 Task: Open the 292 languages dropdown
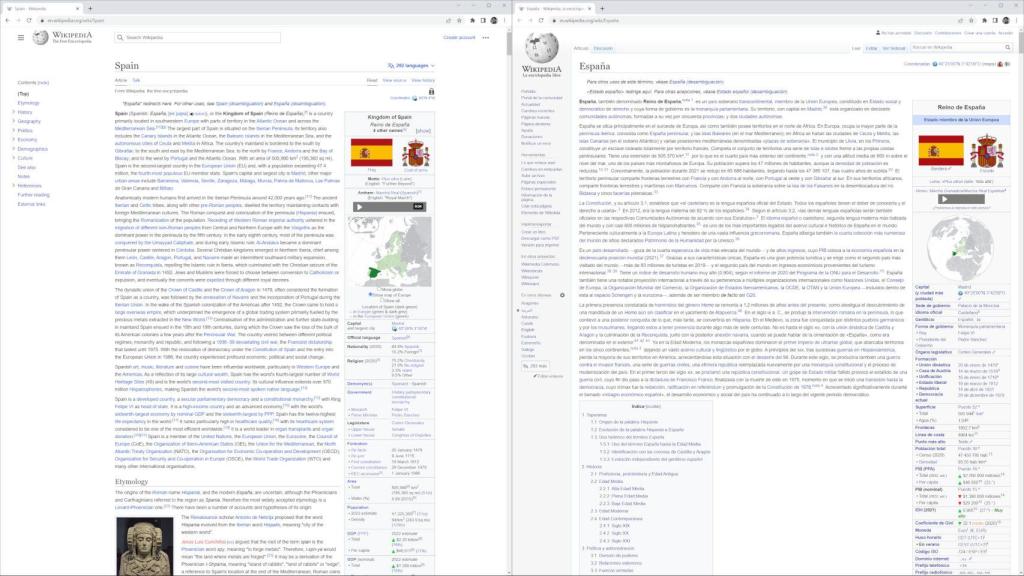click(x=411, y=65)
